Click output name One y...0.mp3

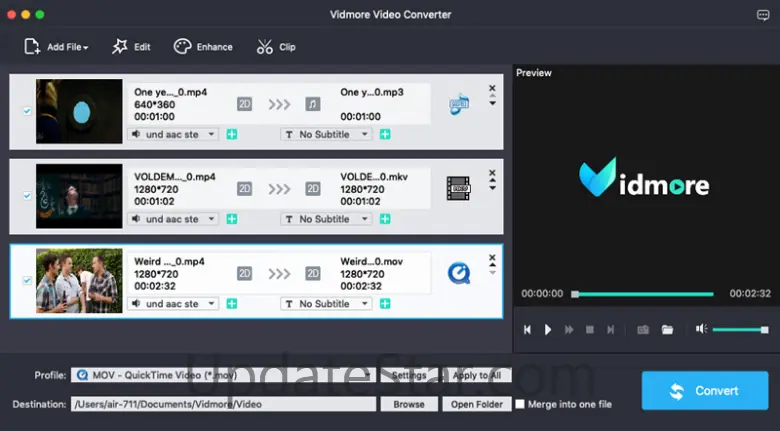click(372, 92)
